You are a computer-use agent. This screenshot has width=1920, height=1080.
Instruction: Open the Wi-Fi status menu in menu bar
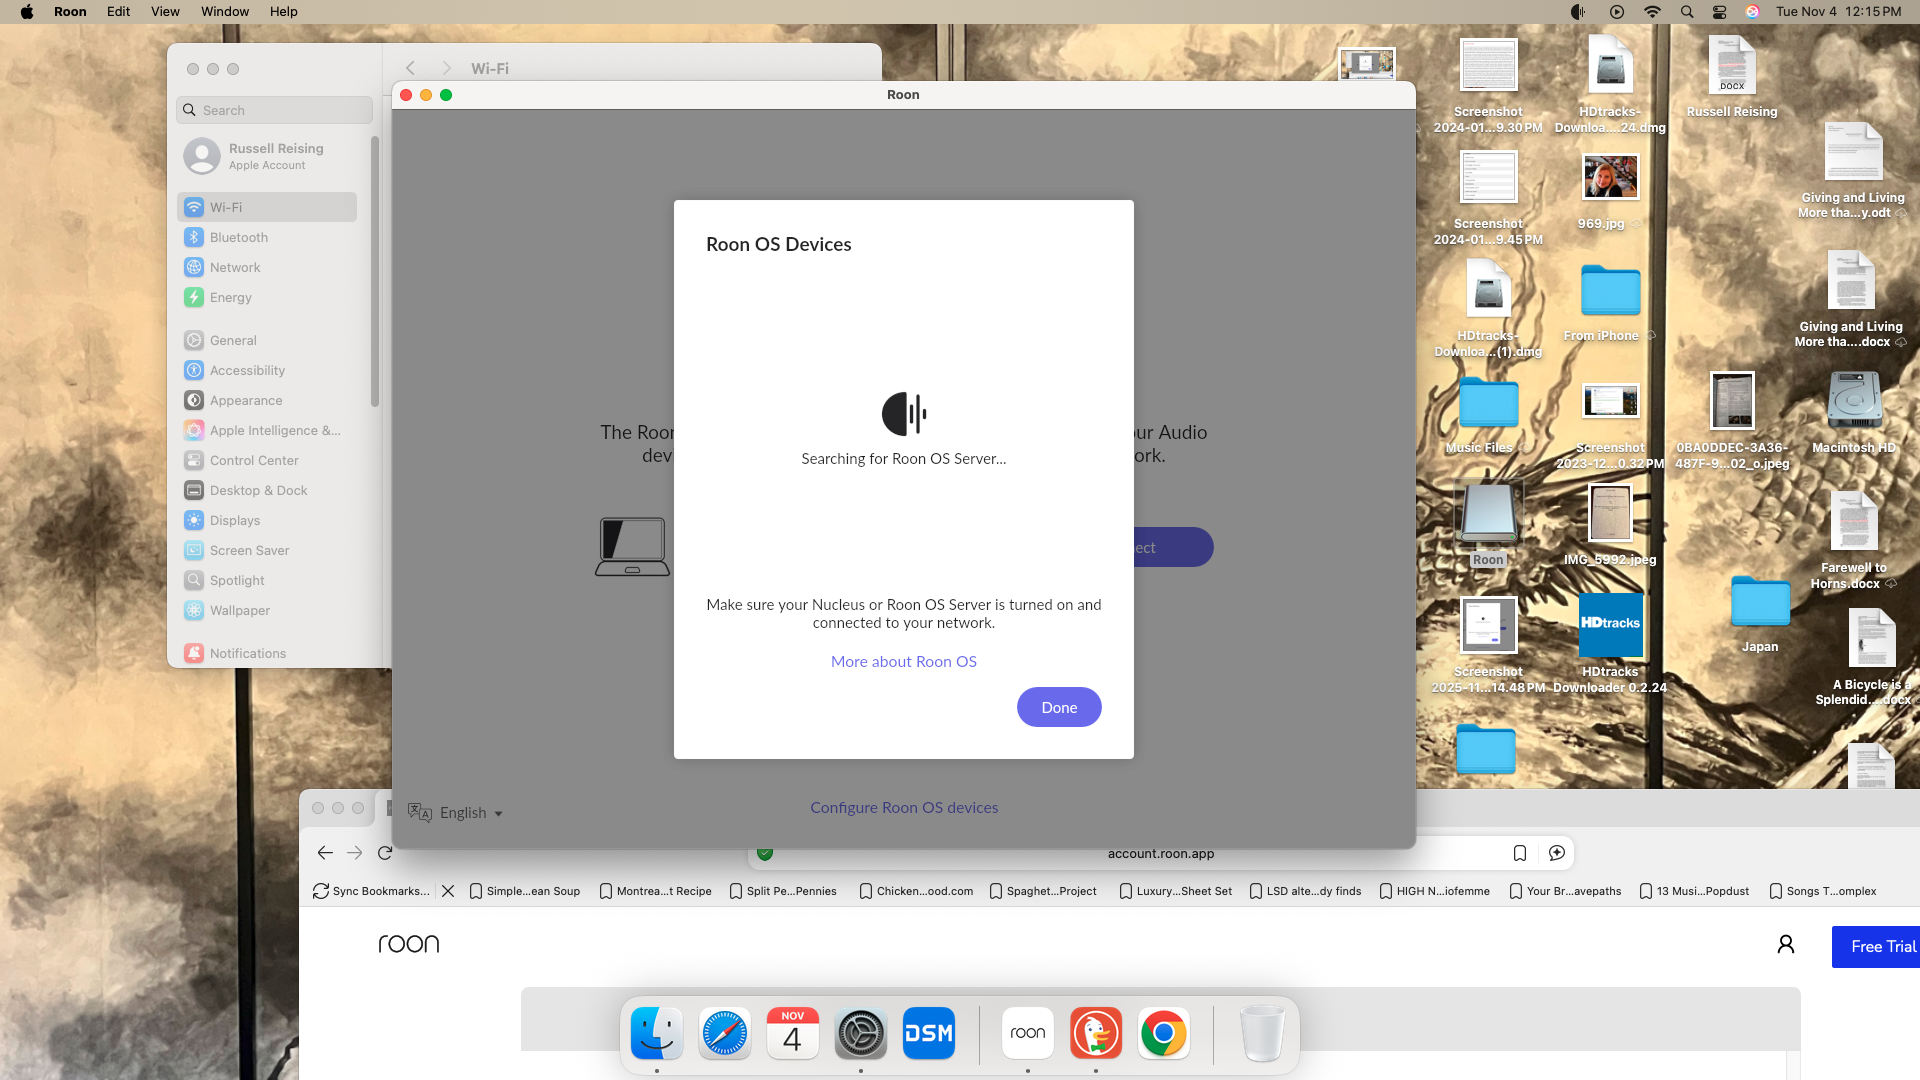pyautogui.click(x=1652, y=12)
